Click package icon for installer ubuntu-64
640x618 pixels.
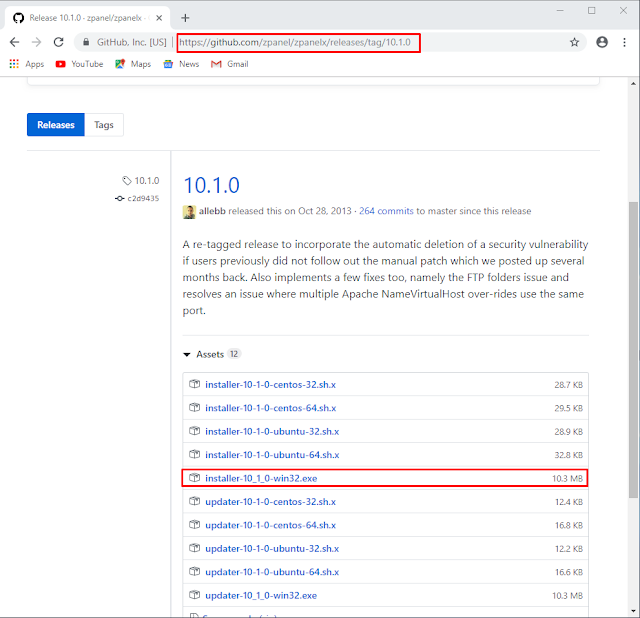pyautogui.click(x=195, y=454)
